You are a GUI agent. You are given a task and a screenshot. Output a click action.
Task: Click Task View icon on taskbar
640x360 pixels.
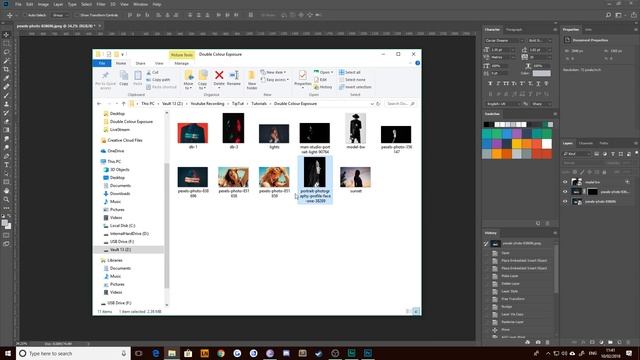coord(139,353)
